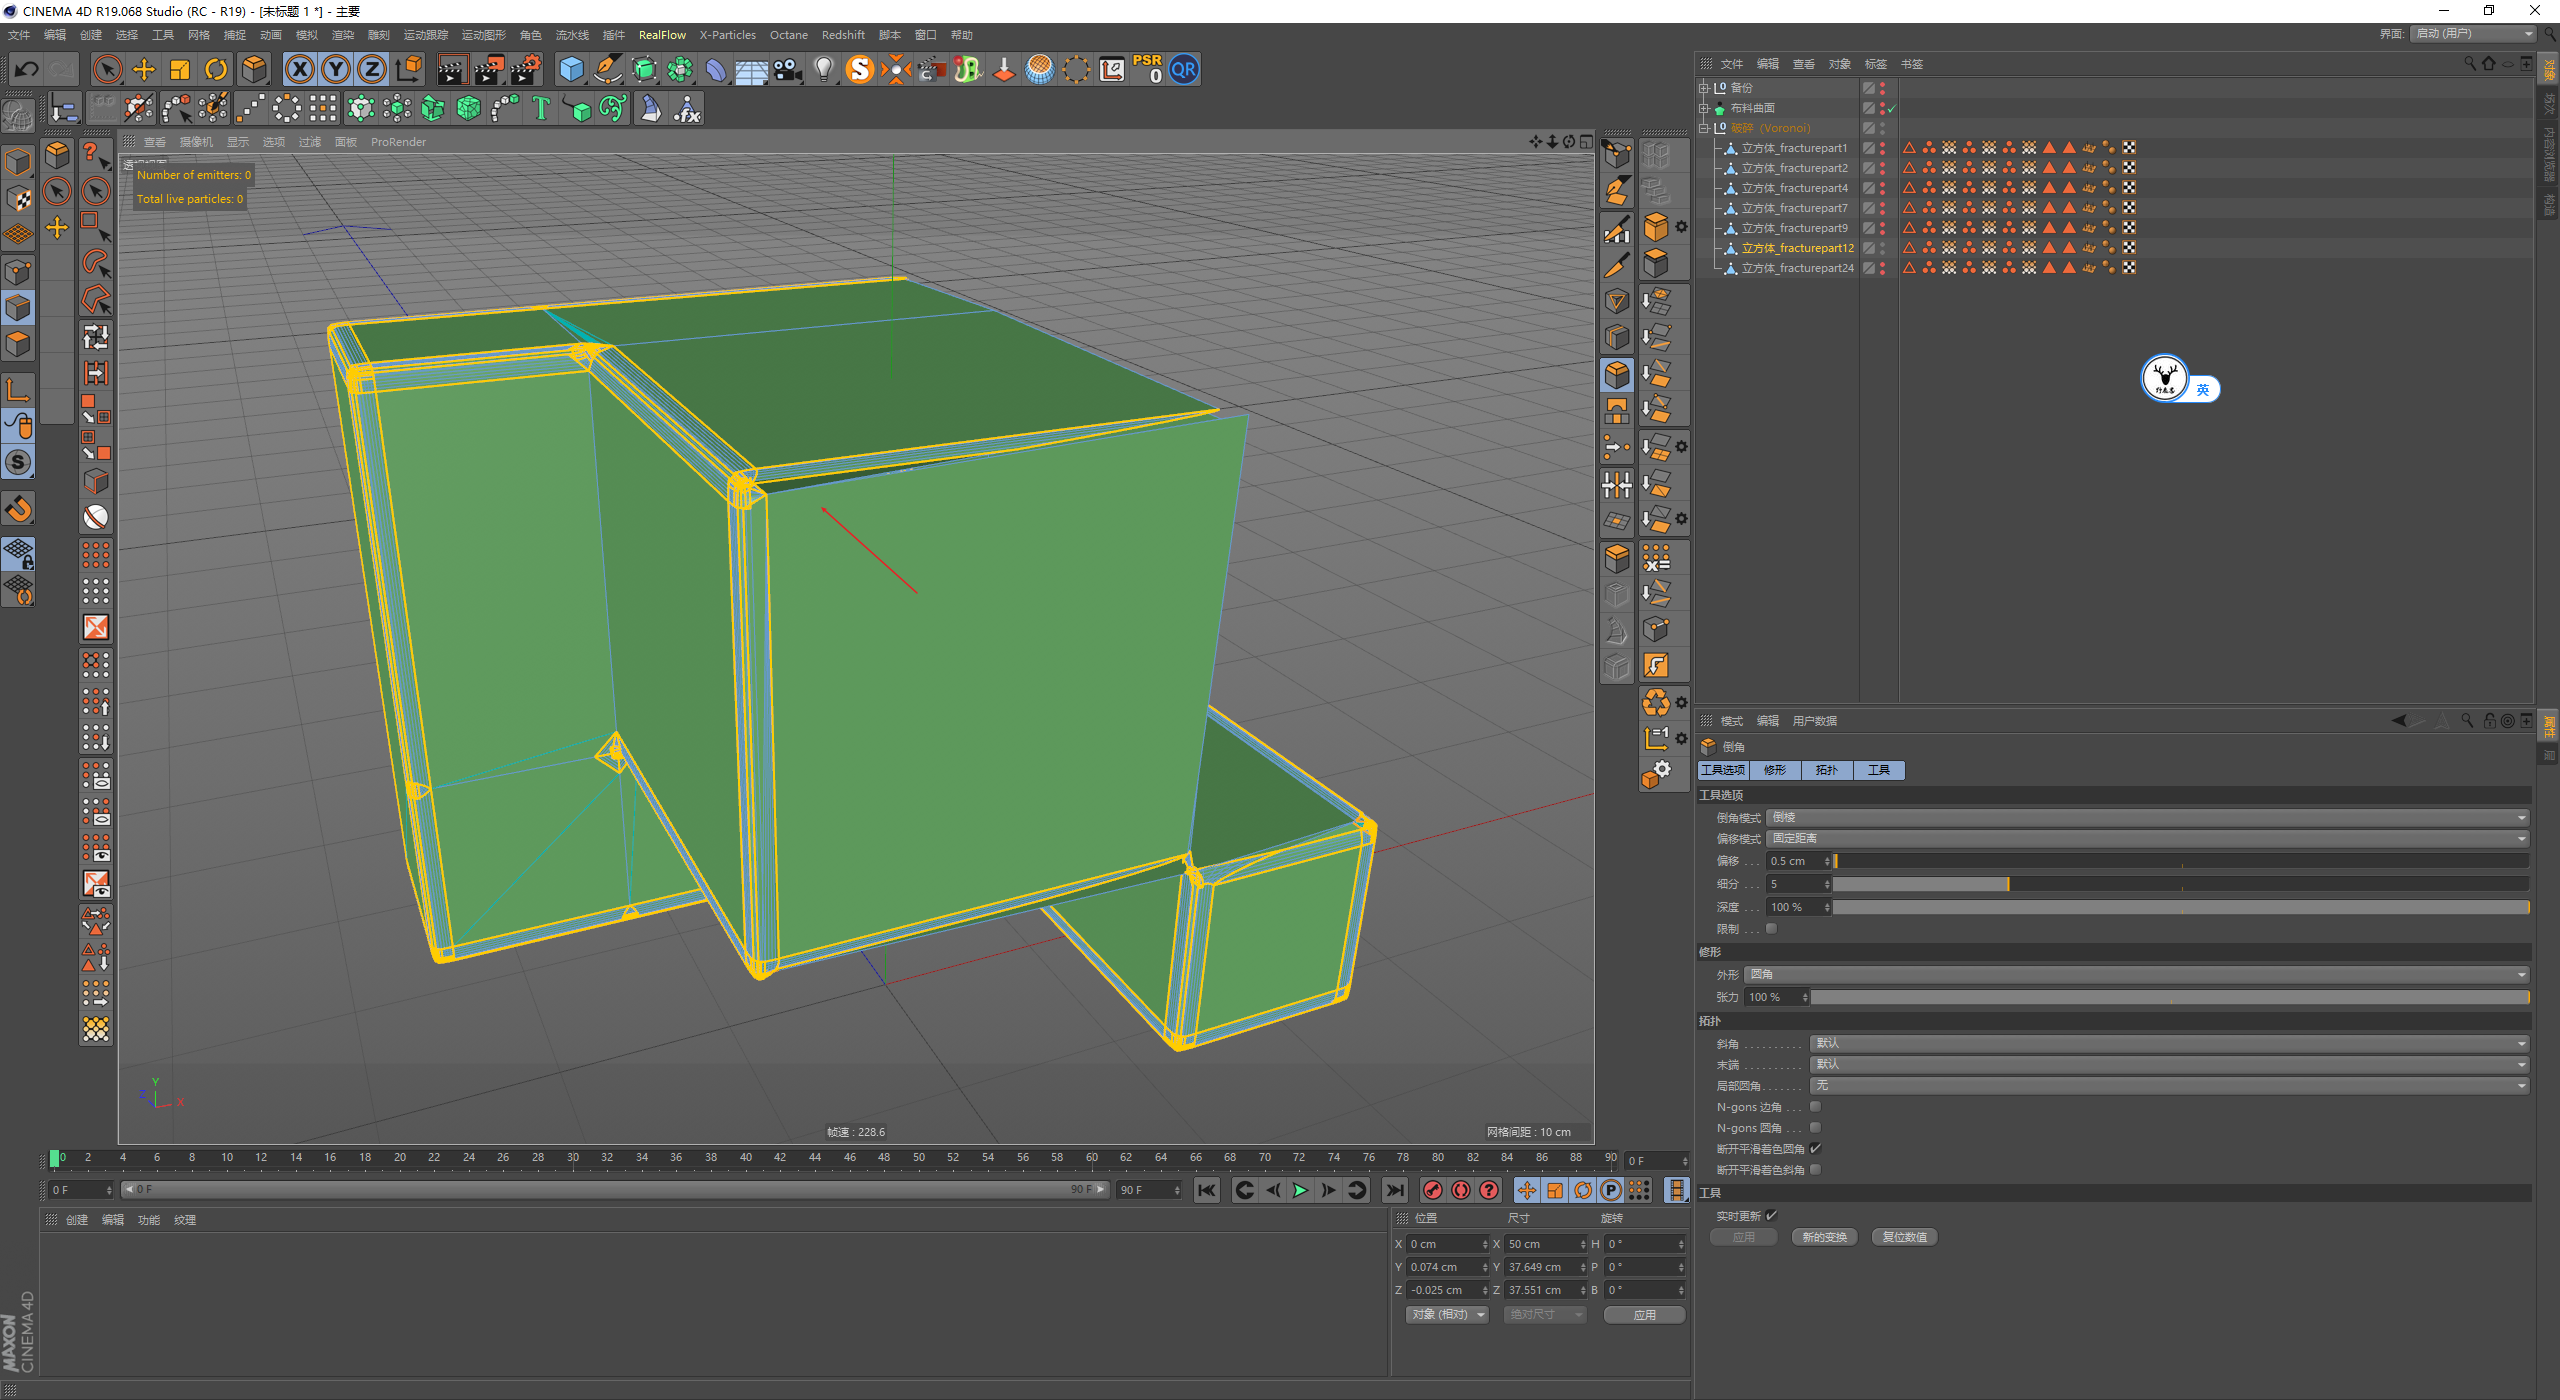Toggle the 实时更新 checkbox
Screen dimensions: 2560x1400
click(x=1771, y=1216)
